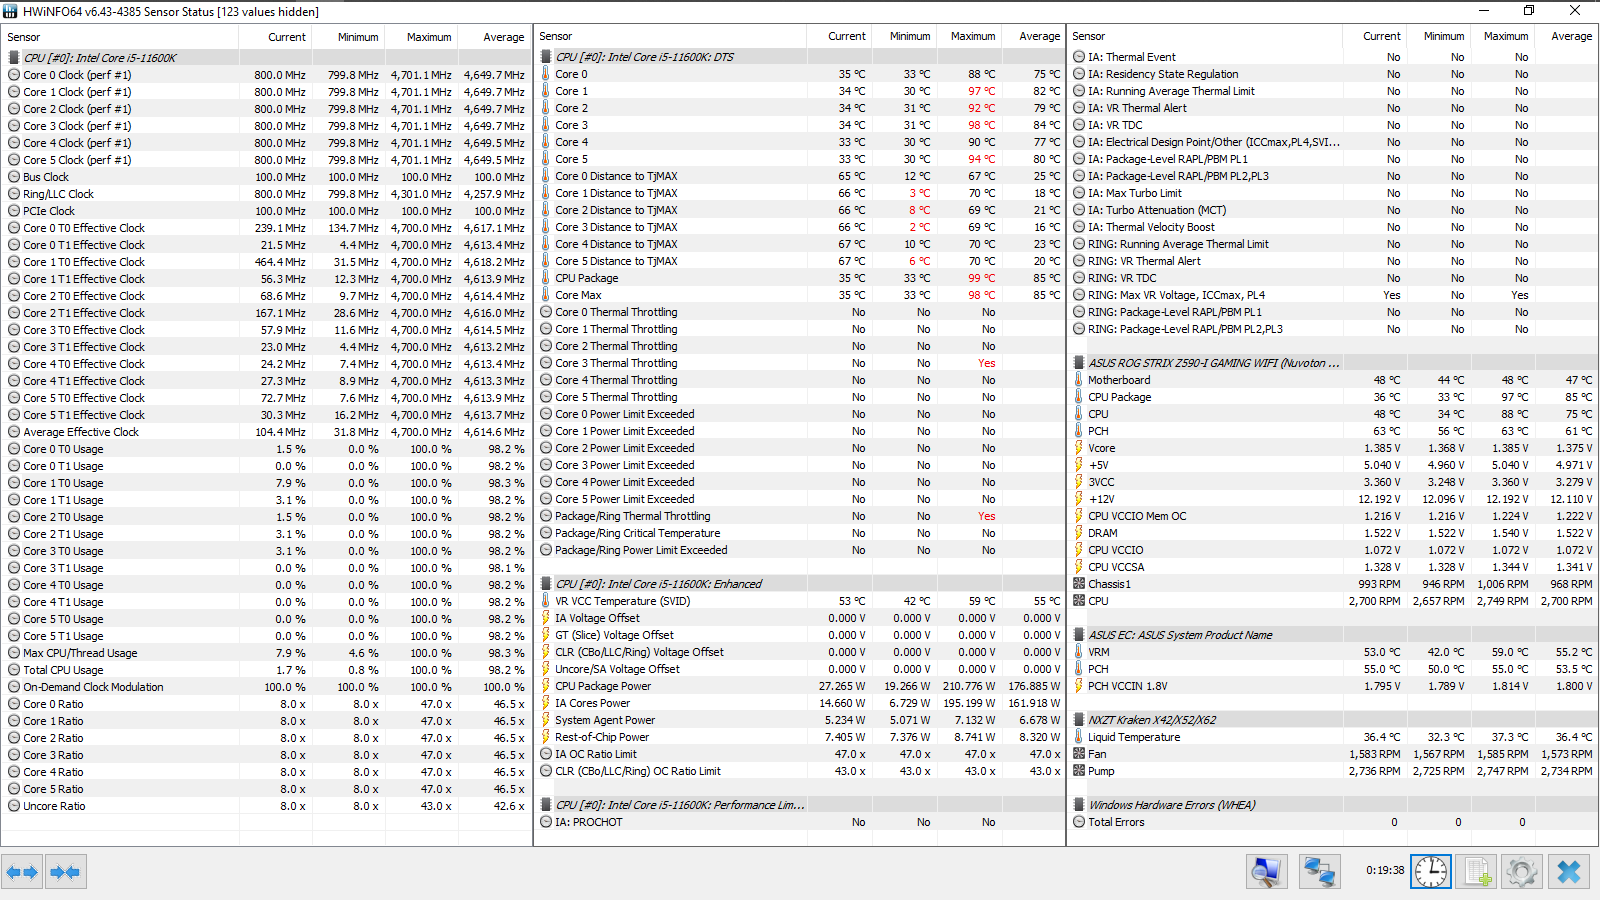The width and height of the screenshot is (1600, 900).
Task: Select the +12V voltage row
Action: click(x=1334, y=499)
